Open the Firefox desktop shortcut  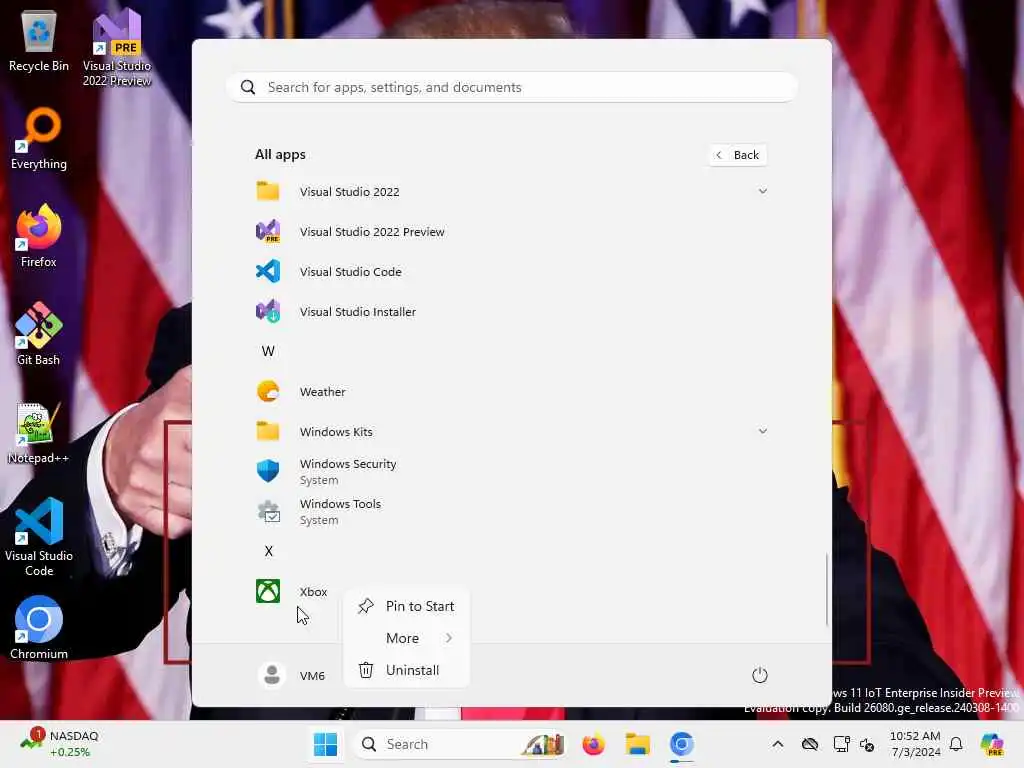coord(39,236)
